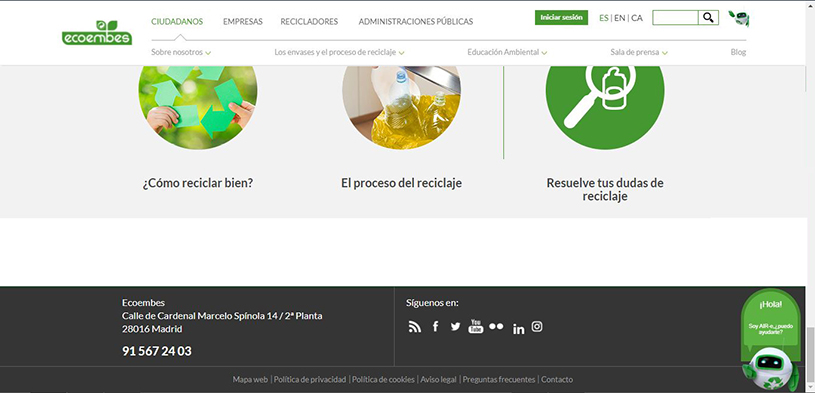Click the small robot icon in header
The height and width of the screenshot is (393, 815).
coord(739,18)
